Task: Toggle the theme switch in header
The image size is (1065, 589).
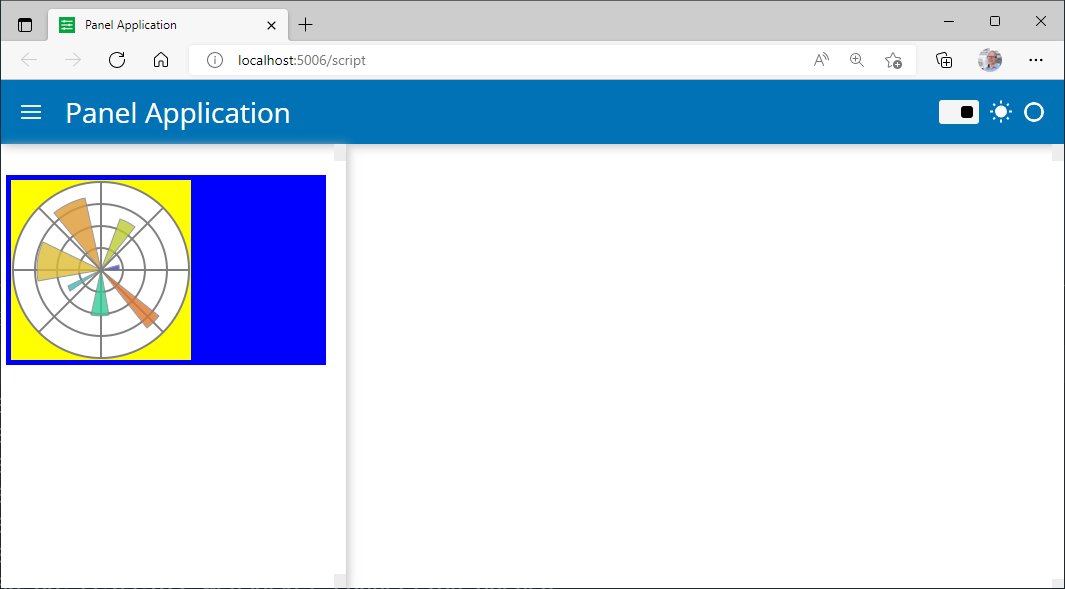Action: pyautogui.click(x=958, y=112)
